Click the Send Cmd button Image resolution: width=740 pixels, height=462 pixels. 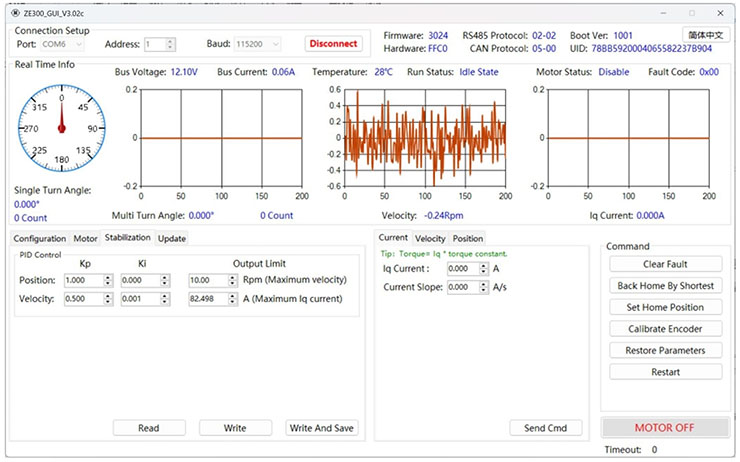(x=546, y=428)
